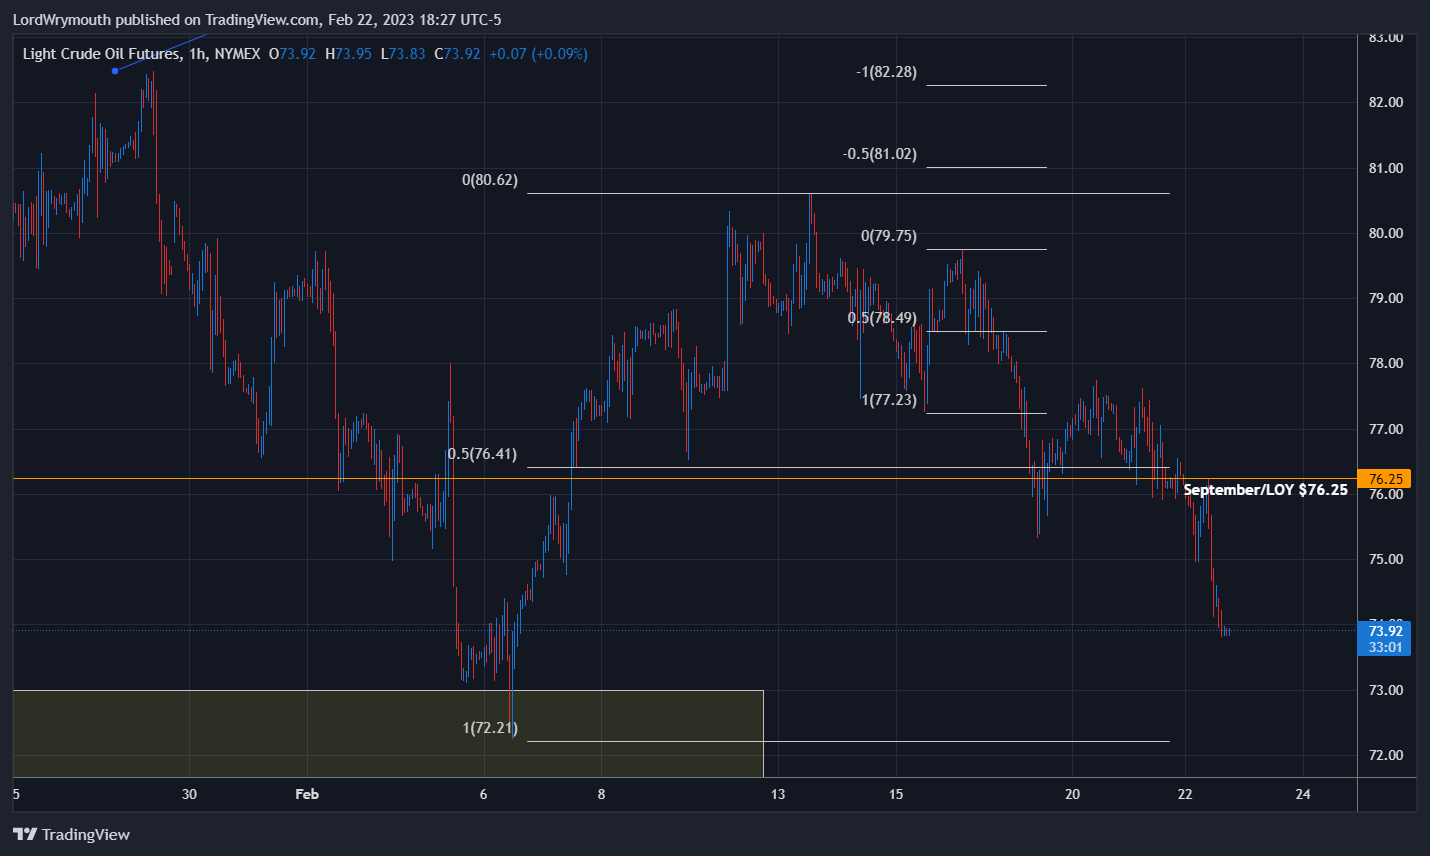Click the 20 date on time axis

point(1072,794)
